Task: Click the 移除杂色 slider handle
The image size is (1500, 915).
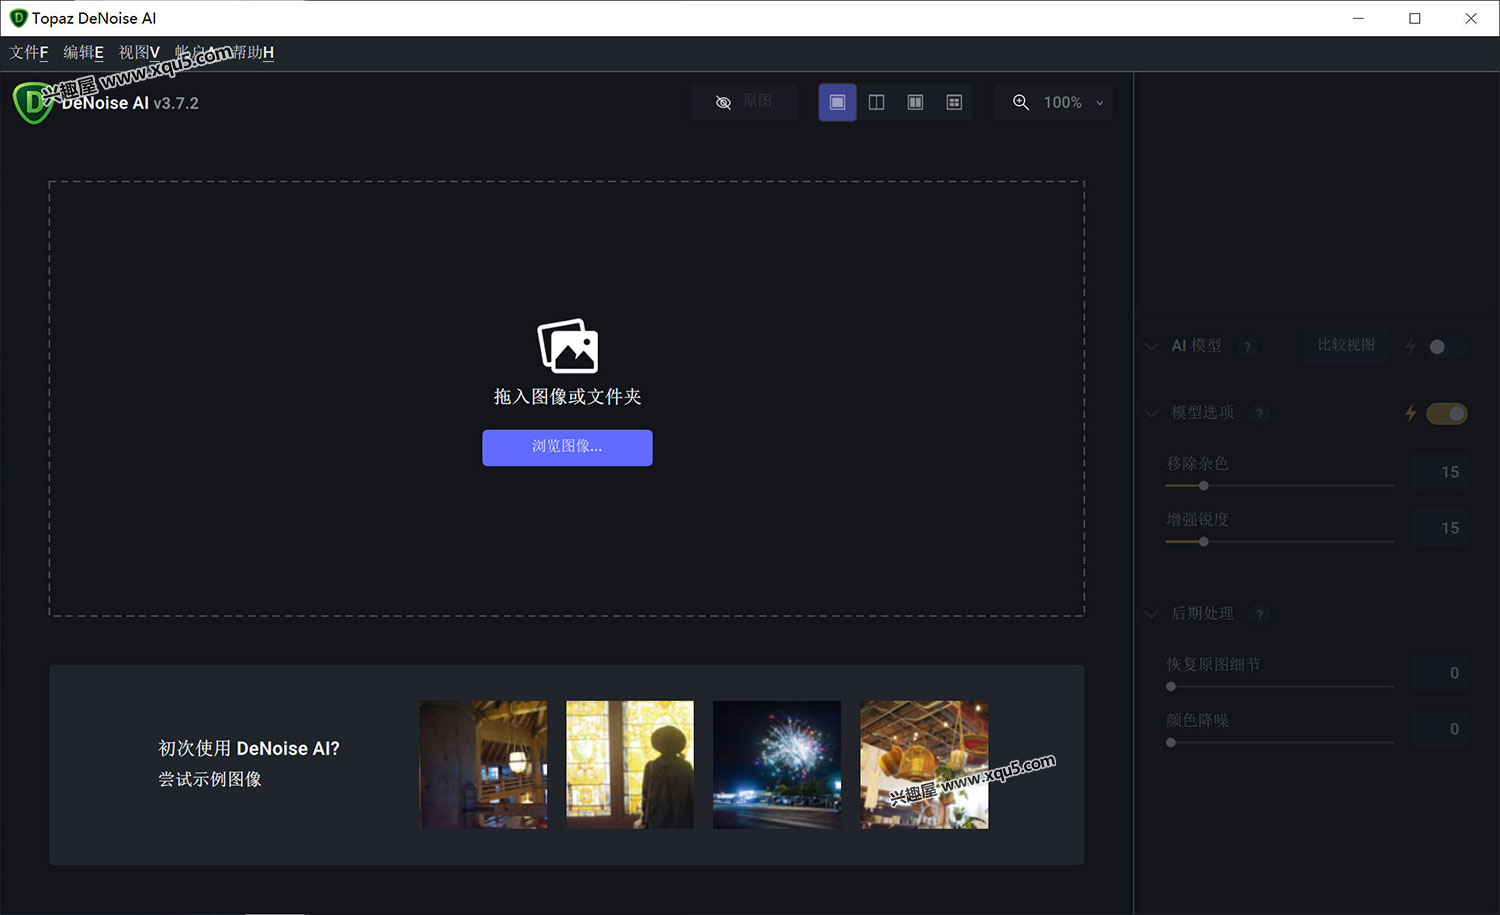Action: click(1204, 486)
